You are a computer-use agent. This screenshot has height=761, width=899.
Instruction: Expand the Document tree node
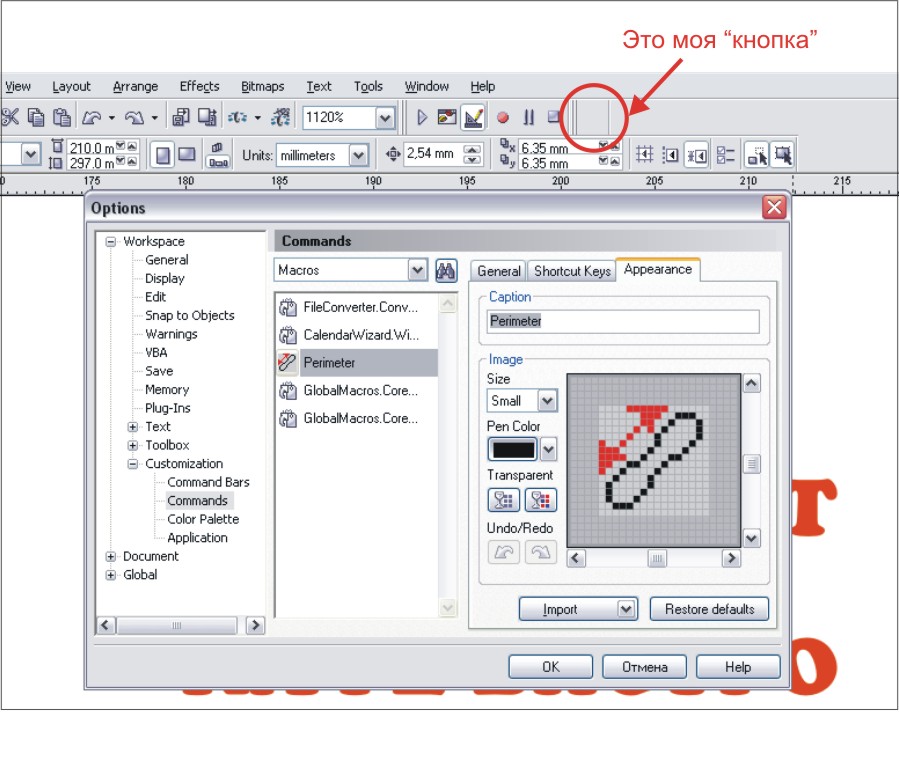[x=111, y=556]
